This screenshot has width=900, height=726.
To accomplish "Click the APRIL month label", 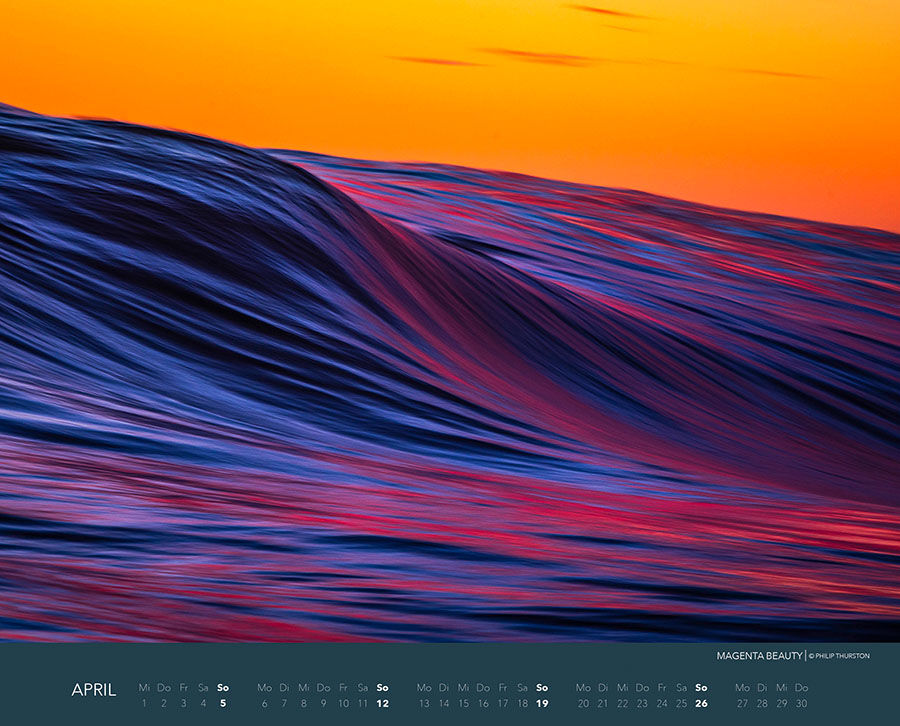I will click(x=94, y=689).
